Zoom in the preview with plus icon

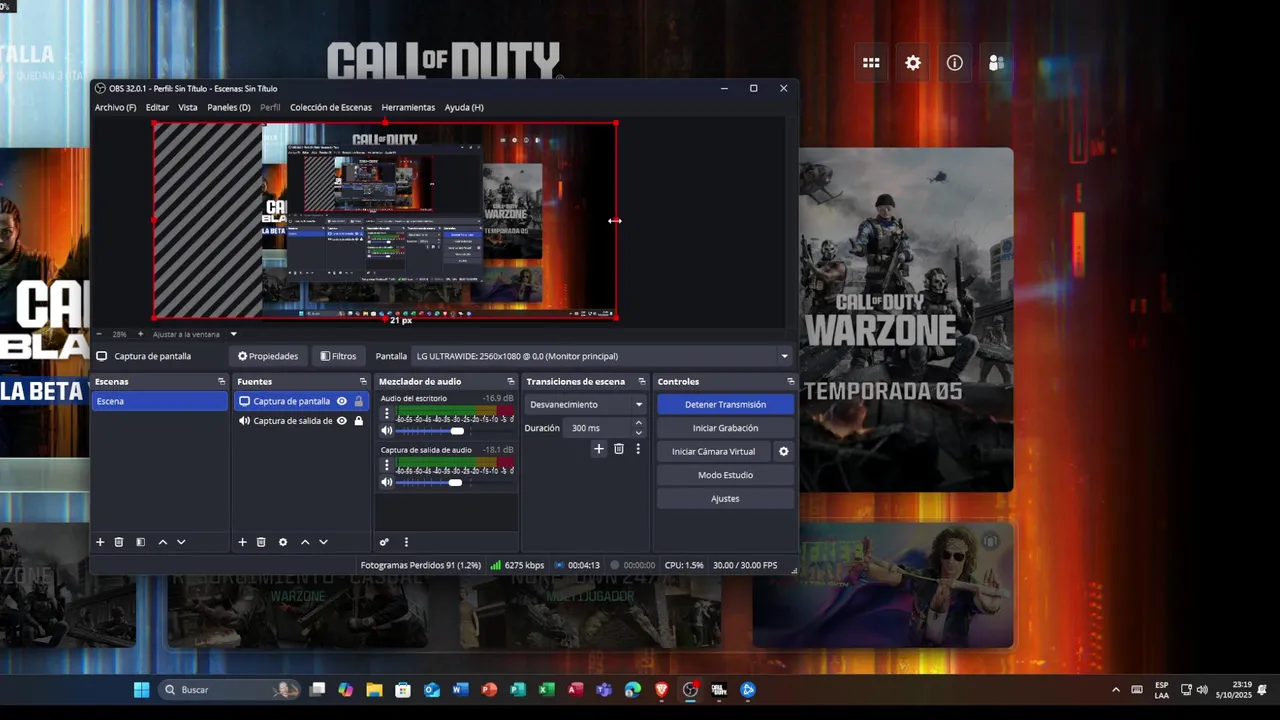tap(140, 334)
